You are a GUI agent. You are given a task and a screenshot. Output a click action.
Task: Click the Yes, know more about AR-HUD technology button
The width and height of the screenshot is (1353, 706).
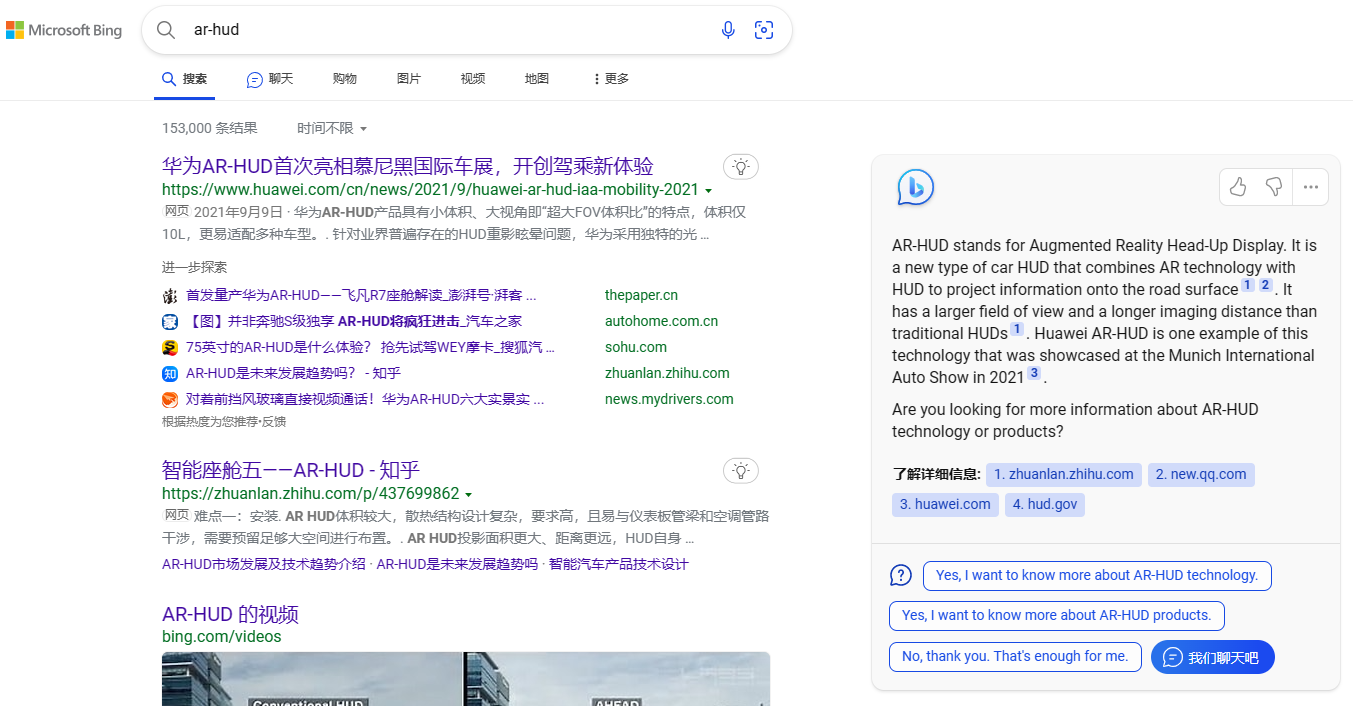tap(1096, 576)
